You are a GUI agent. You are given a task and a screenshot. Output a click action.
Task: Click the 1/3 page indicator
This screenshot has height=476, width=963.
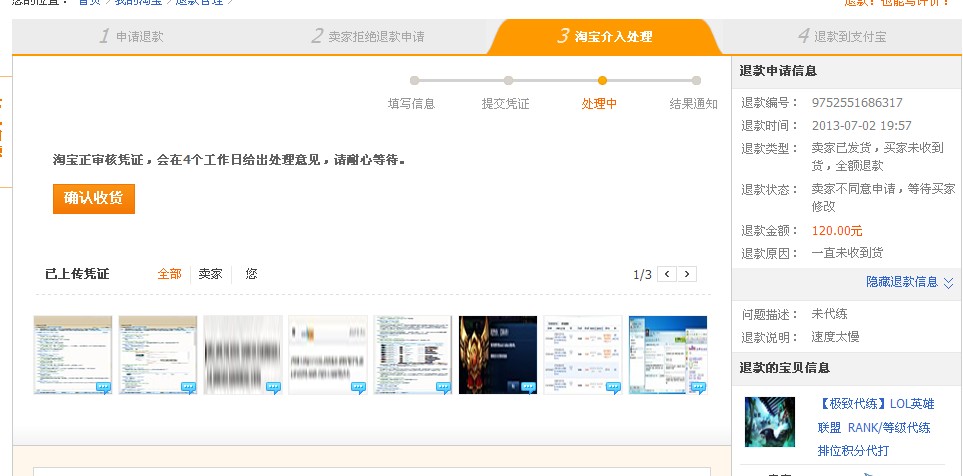(642, 275)
